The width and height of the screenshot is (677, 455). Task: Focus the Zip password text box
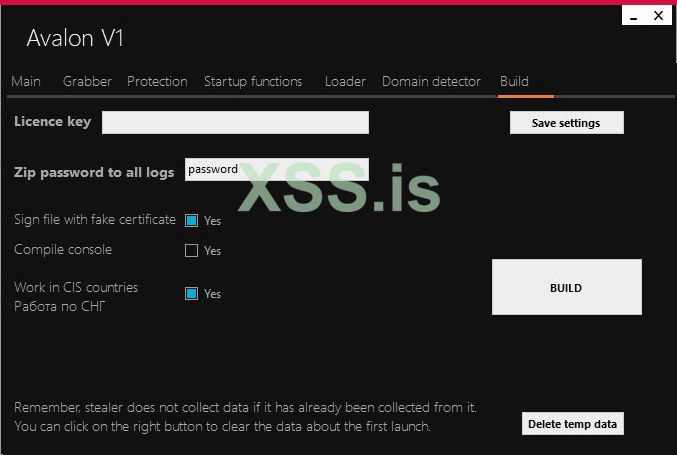(x=277, y=170)
